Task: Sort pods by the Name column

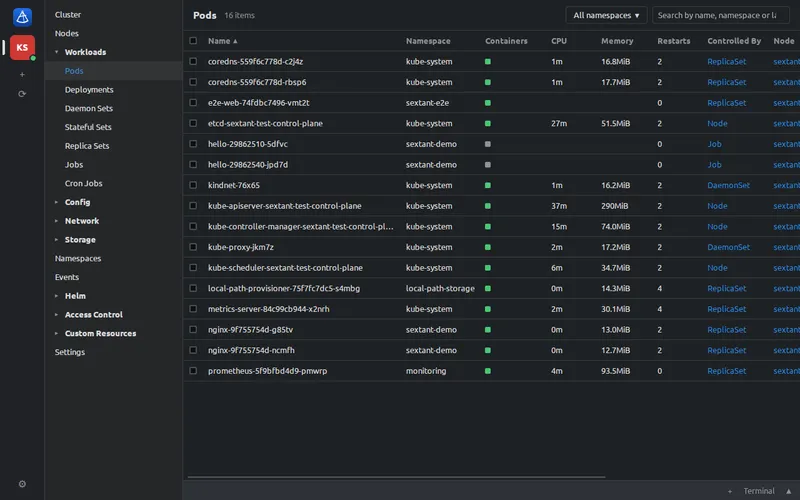Action: (x=222, y=41)
